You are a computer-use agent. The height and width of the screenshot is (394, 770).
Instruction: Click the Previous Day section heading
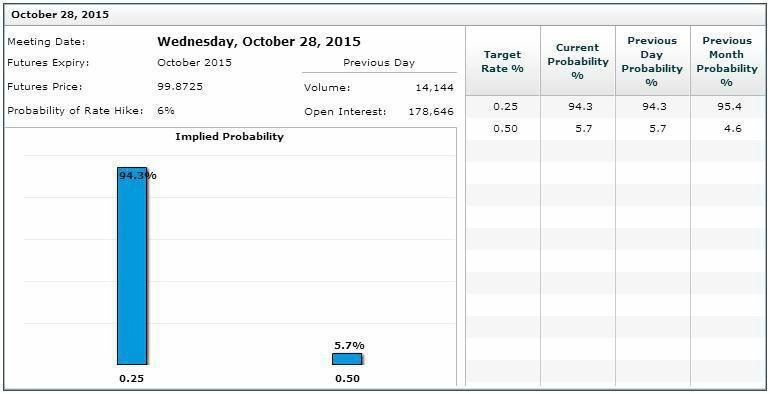(x=379, y=63)
